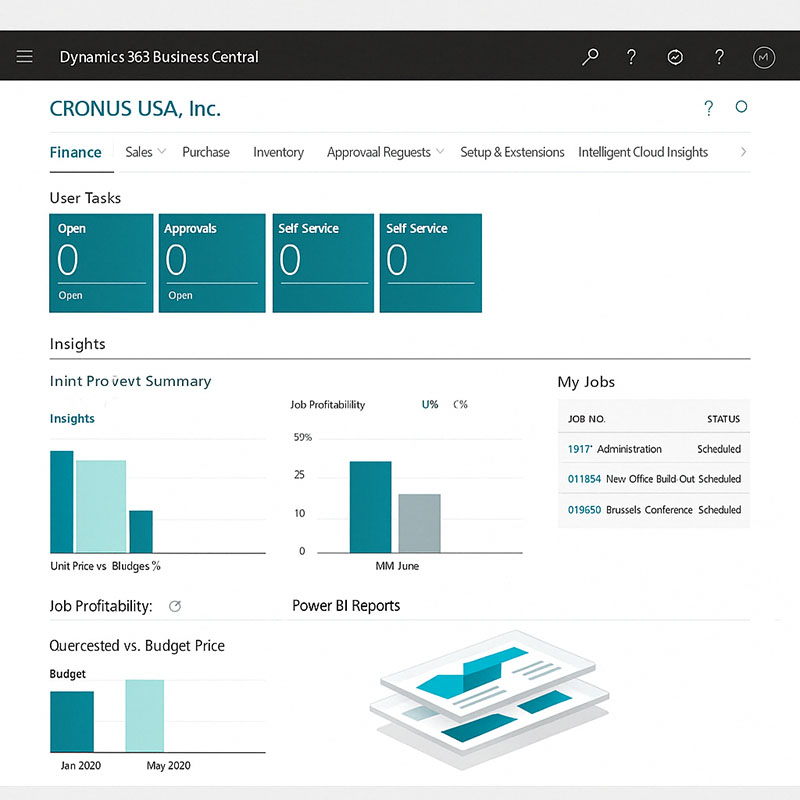800x800 pixels.
Task: Open the chat assistant smiley icon
Action: tap(675, 57)
